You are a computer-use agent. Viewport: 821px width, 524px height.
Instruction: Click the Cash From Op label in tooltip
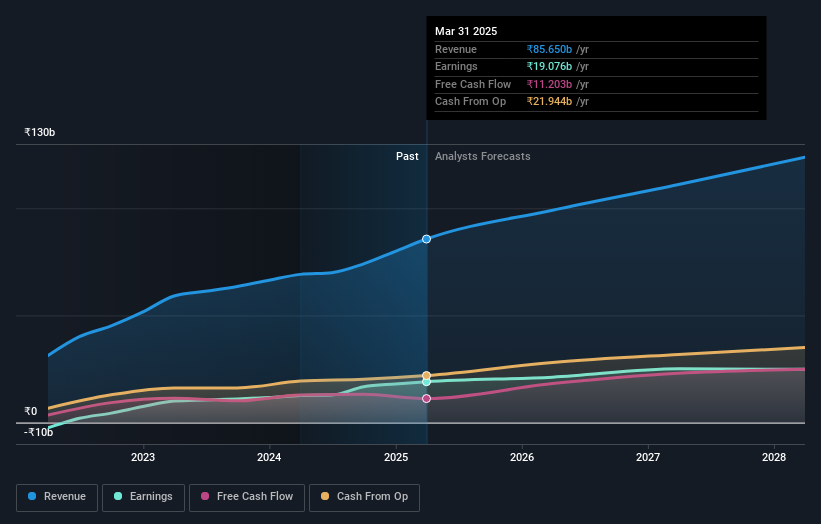470,102
